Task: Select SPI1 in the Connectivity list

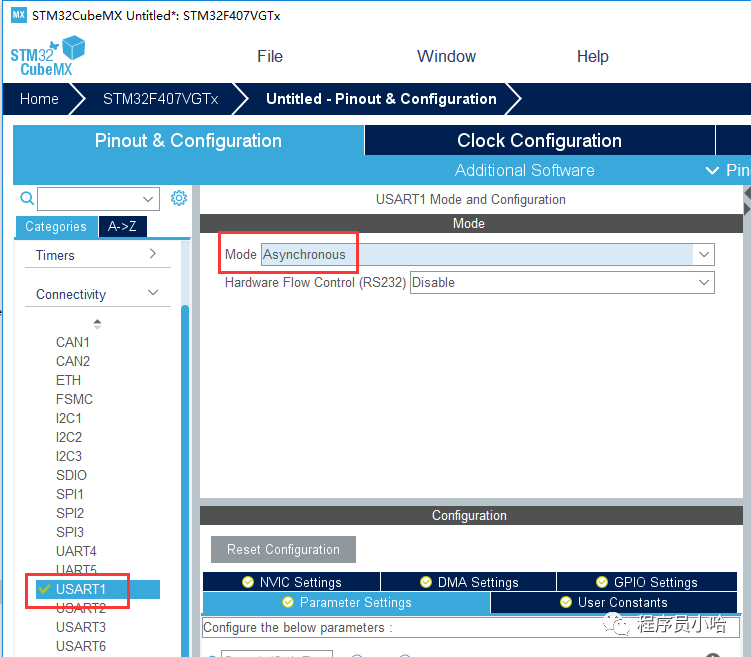Action: click(70, 494)
